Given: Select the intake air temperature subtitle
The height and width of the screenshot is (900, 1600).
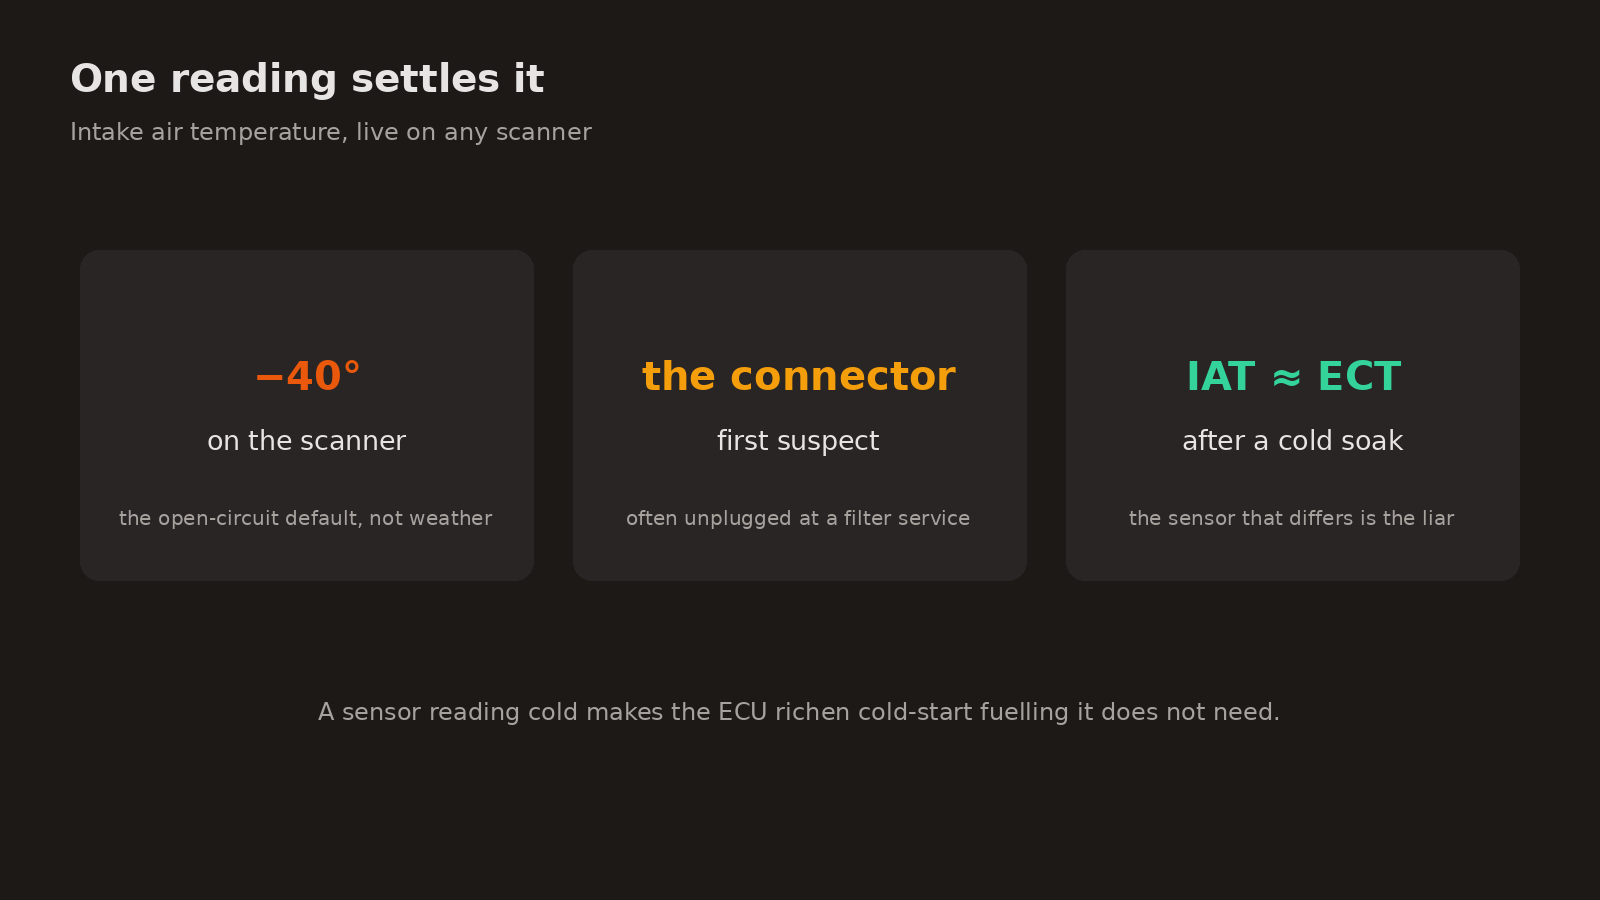Looking at the screenshot, I should (331, 132).
